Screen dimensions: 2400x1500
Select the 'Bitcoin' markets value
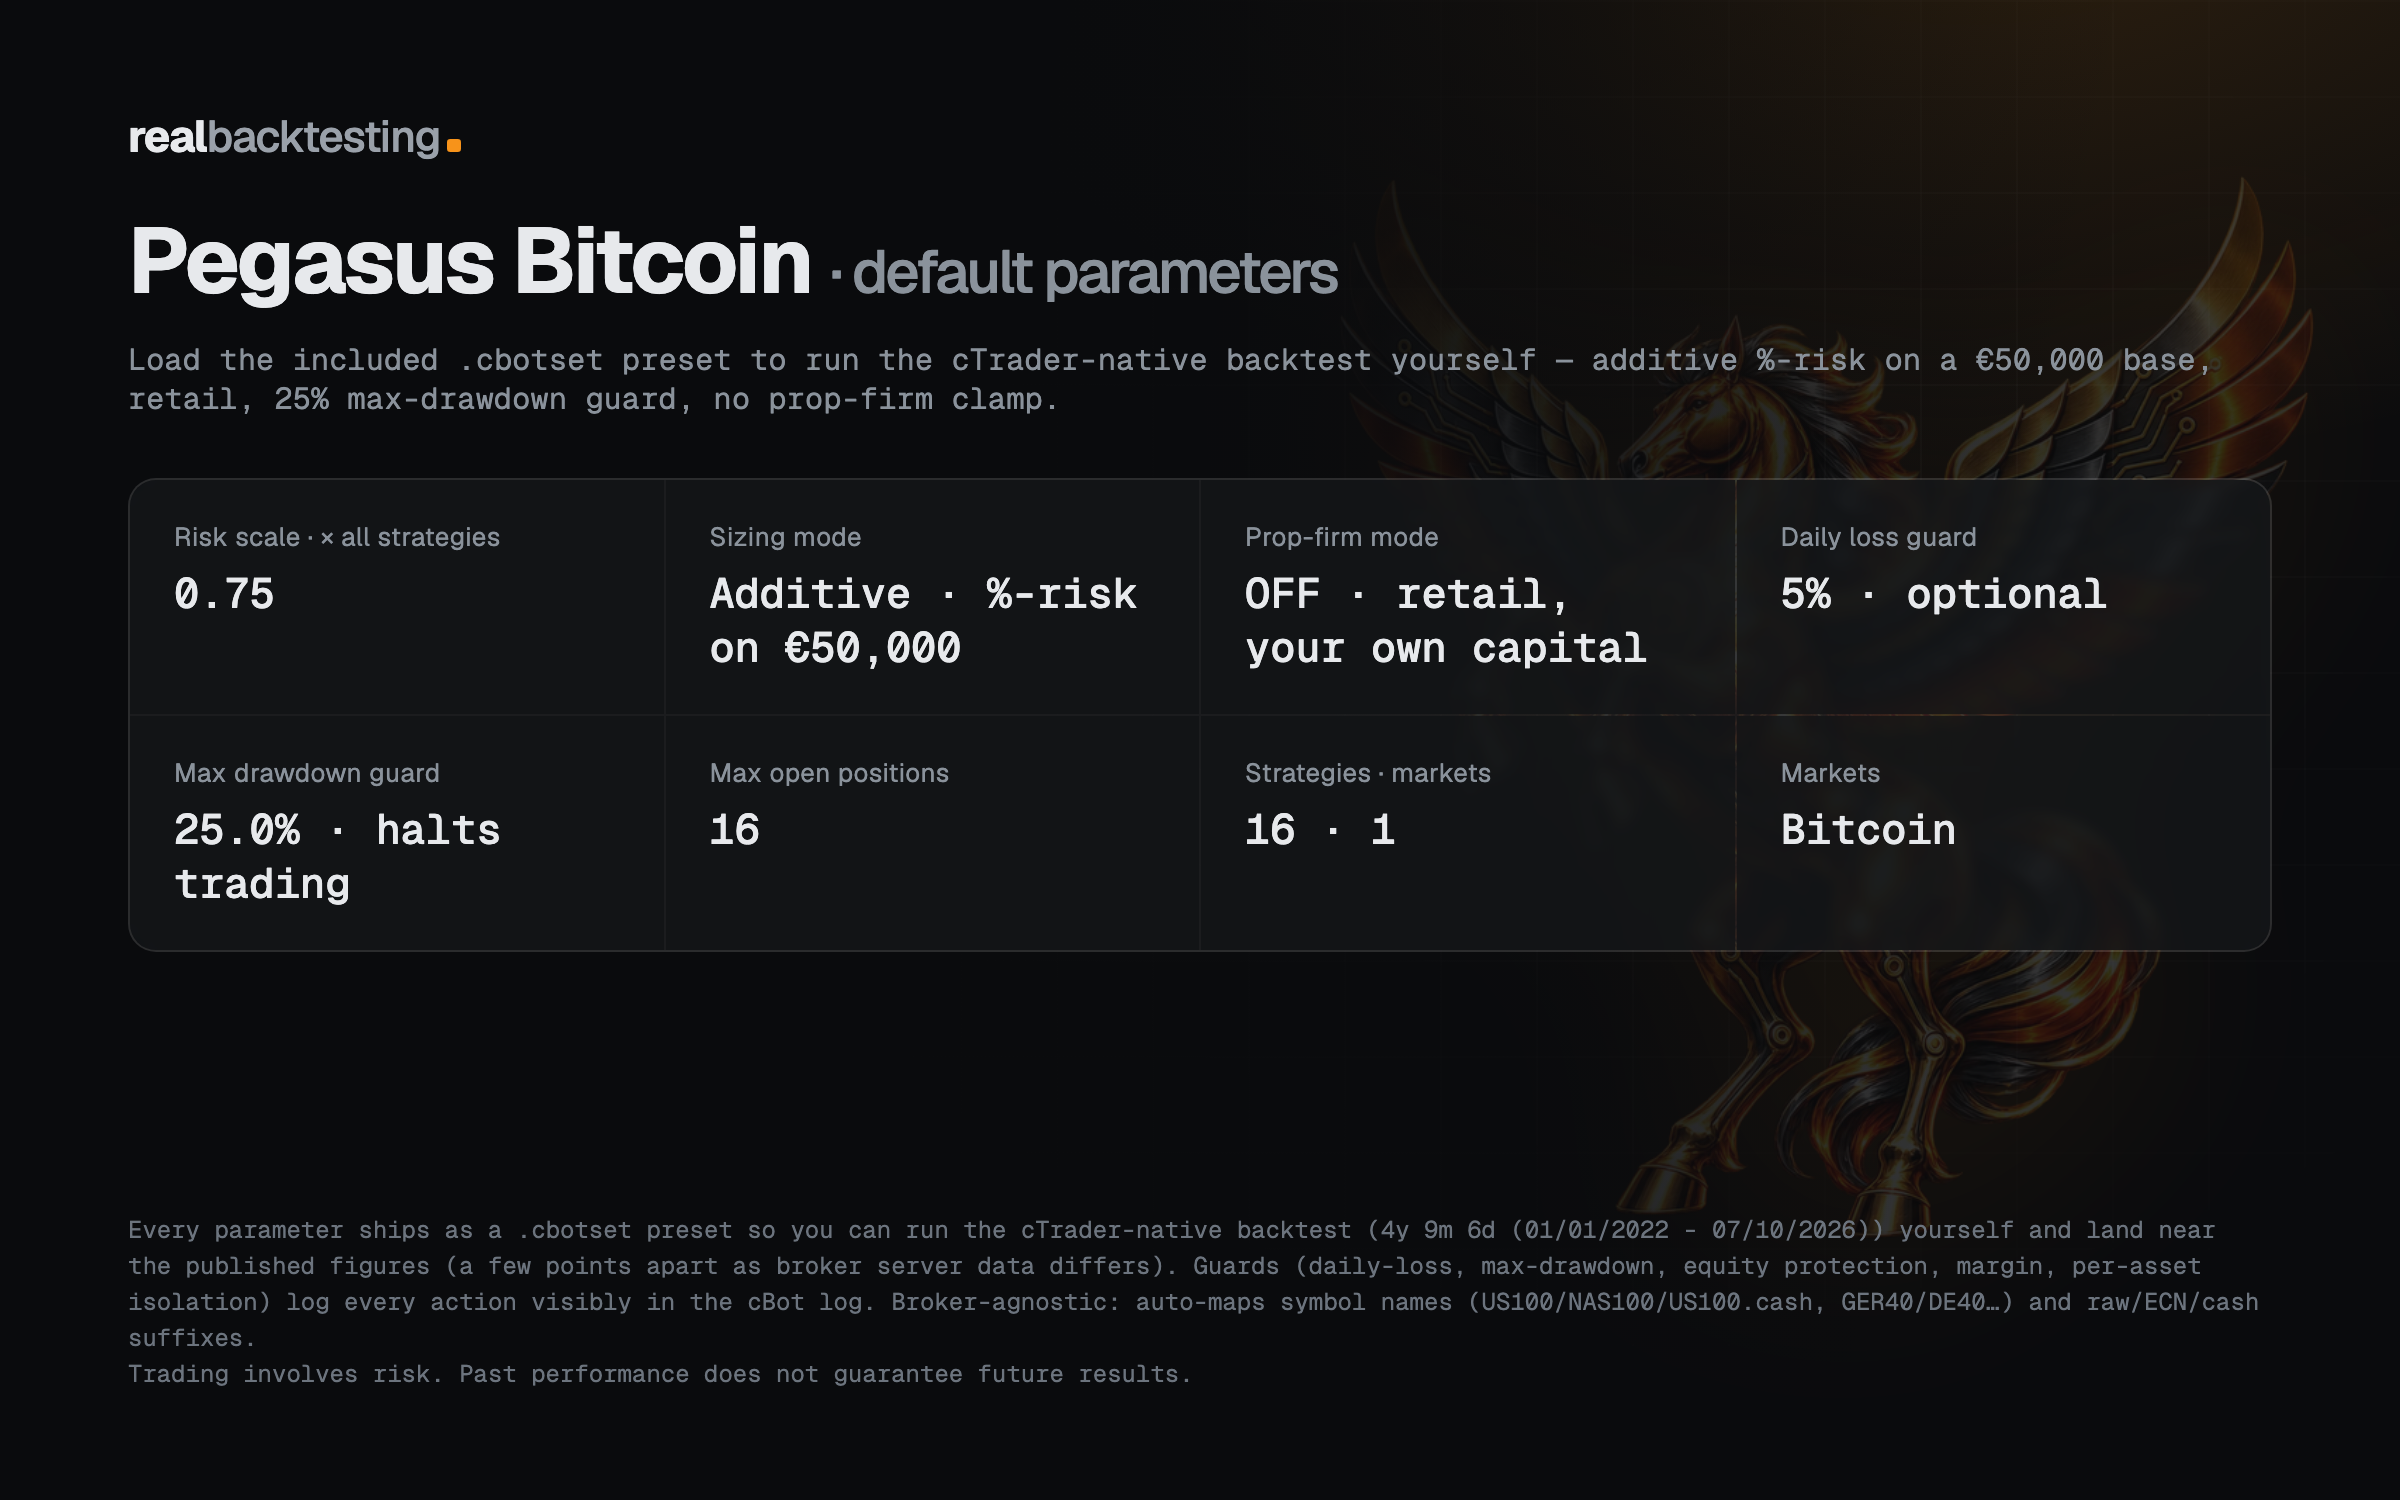[1868, 830]
